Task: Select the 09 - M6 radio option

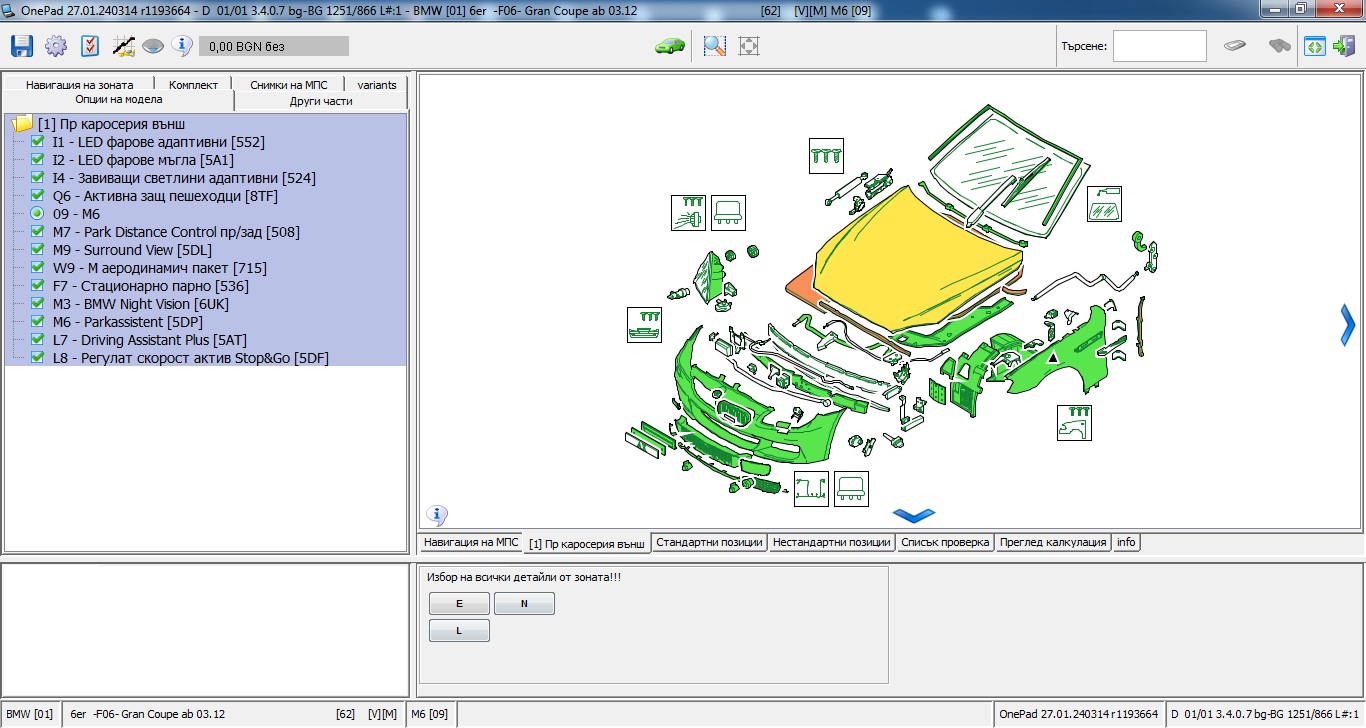Action: tap(38, 214)
